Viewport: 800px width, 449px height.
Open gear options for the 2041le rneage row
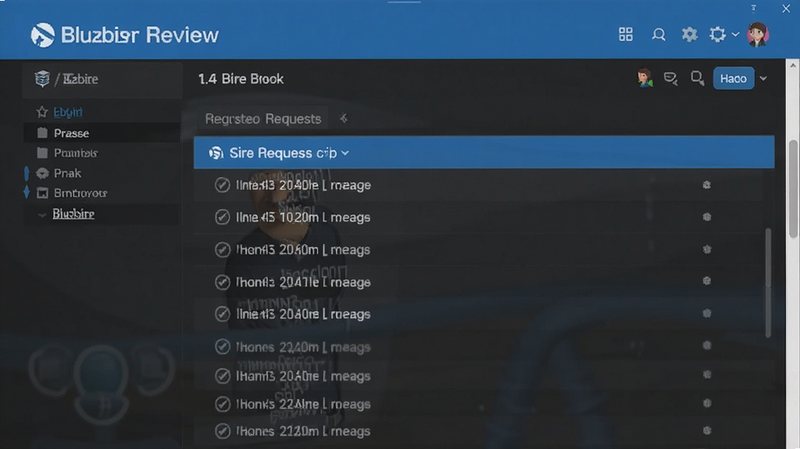tap(707, 281)
